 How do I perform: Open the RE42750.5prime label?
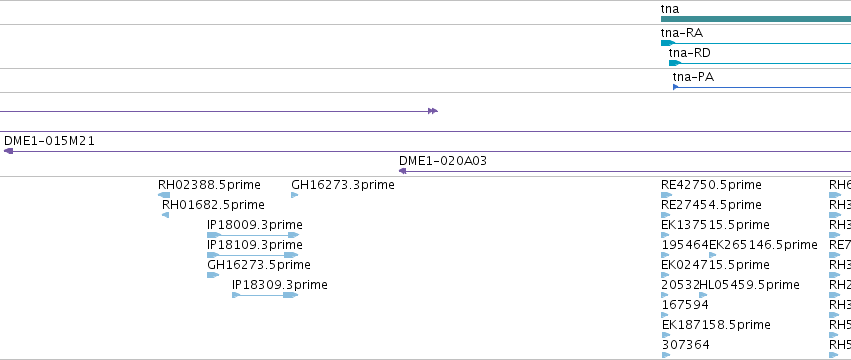(711, 185)
